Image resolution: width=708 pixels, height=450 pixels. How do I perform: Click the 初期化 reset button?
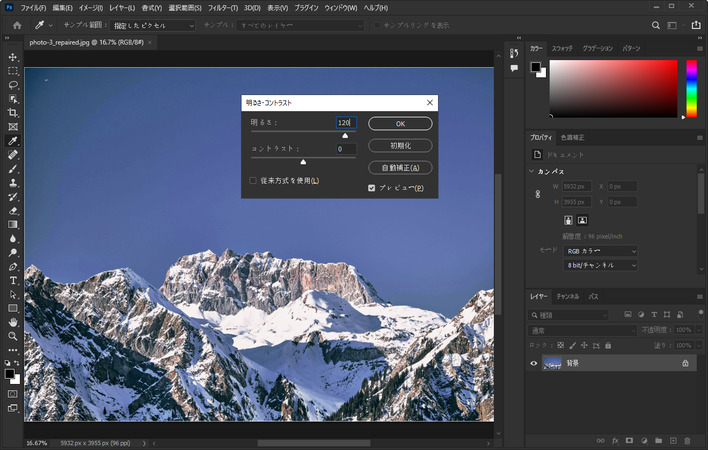(400, 146)
